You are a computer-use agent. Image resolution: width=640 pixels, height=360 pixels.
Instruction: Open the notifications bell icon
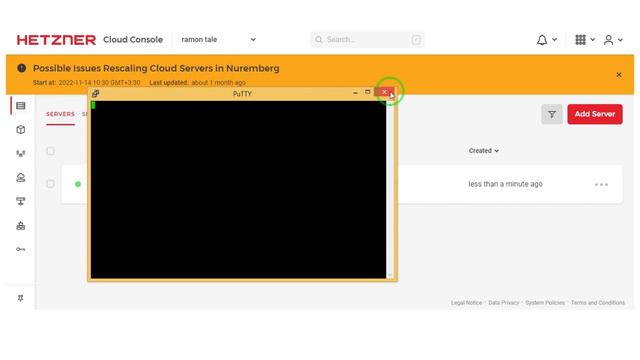542,40
